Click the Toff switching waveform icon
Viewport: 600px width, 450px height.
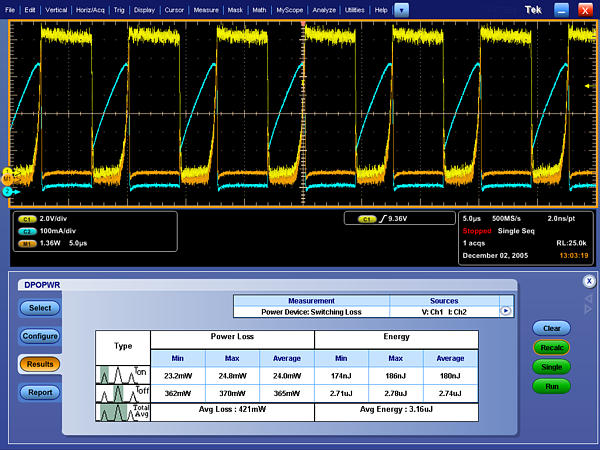pyautogui.click(x=123, y=396)
